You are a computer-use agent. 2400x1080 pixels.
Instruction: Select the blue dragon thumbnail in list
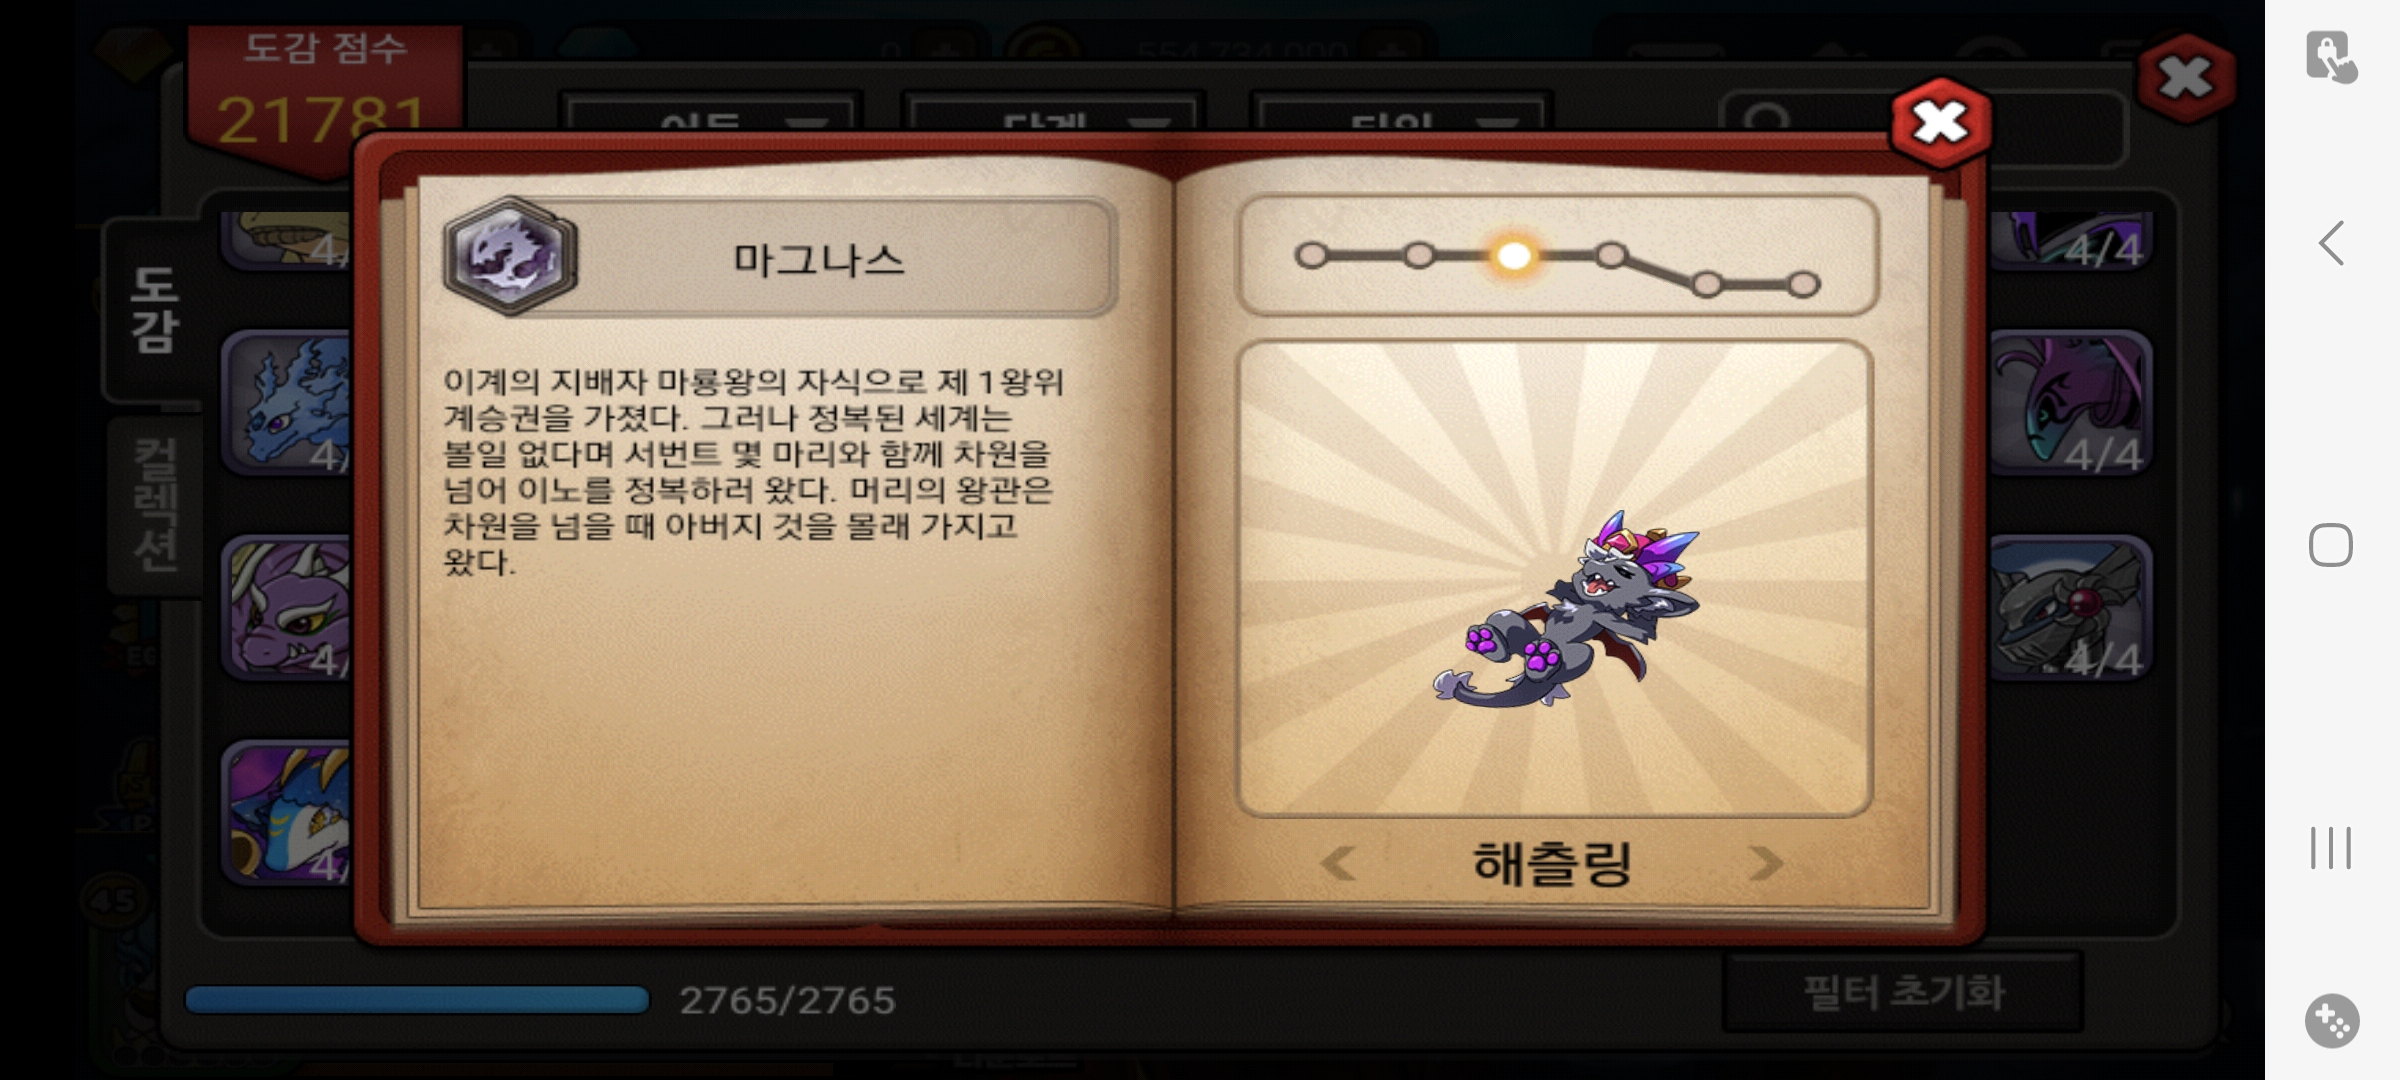(288, 402)
